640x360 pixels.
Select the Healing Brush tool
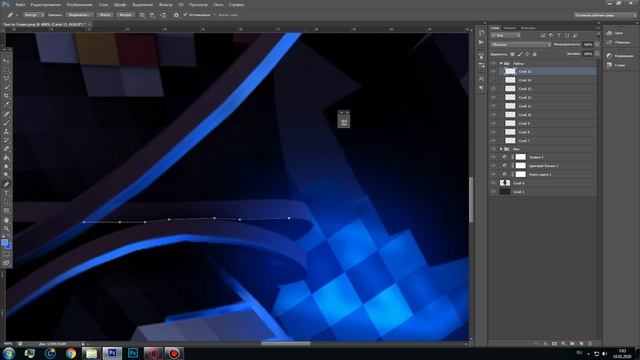tap(6, 114)
